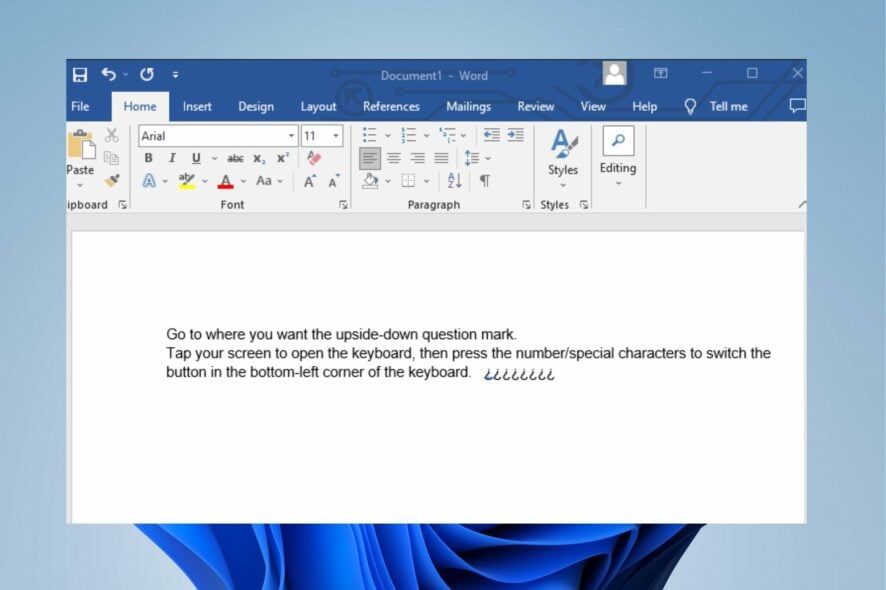Open the Review tab
Viewport: 886px width, 590px height.
click(x=536, y=106)
